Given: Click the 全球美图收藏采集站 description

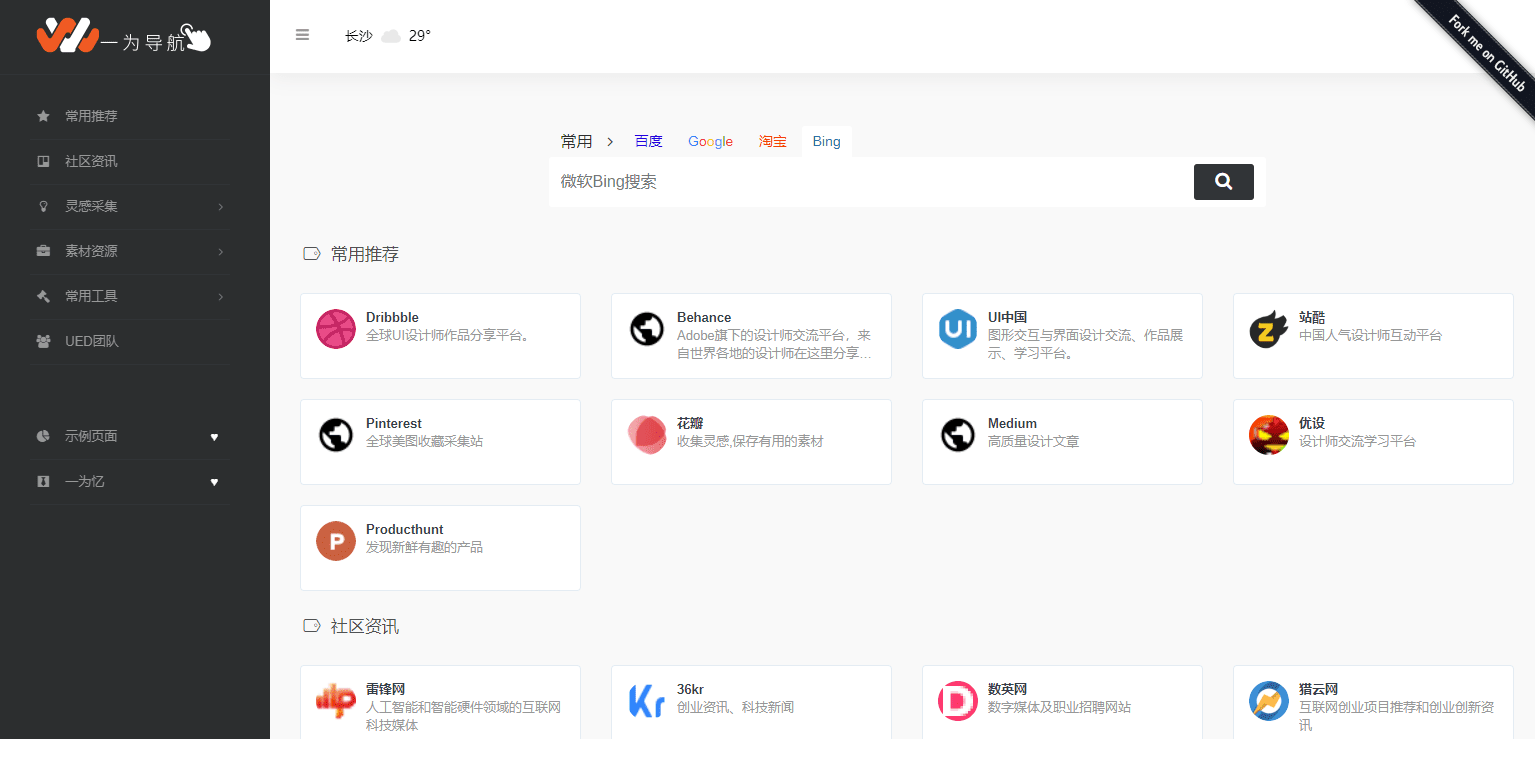Looking at the screenshot, I should [424, 441].
